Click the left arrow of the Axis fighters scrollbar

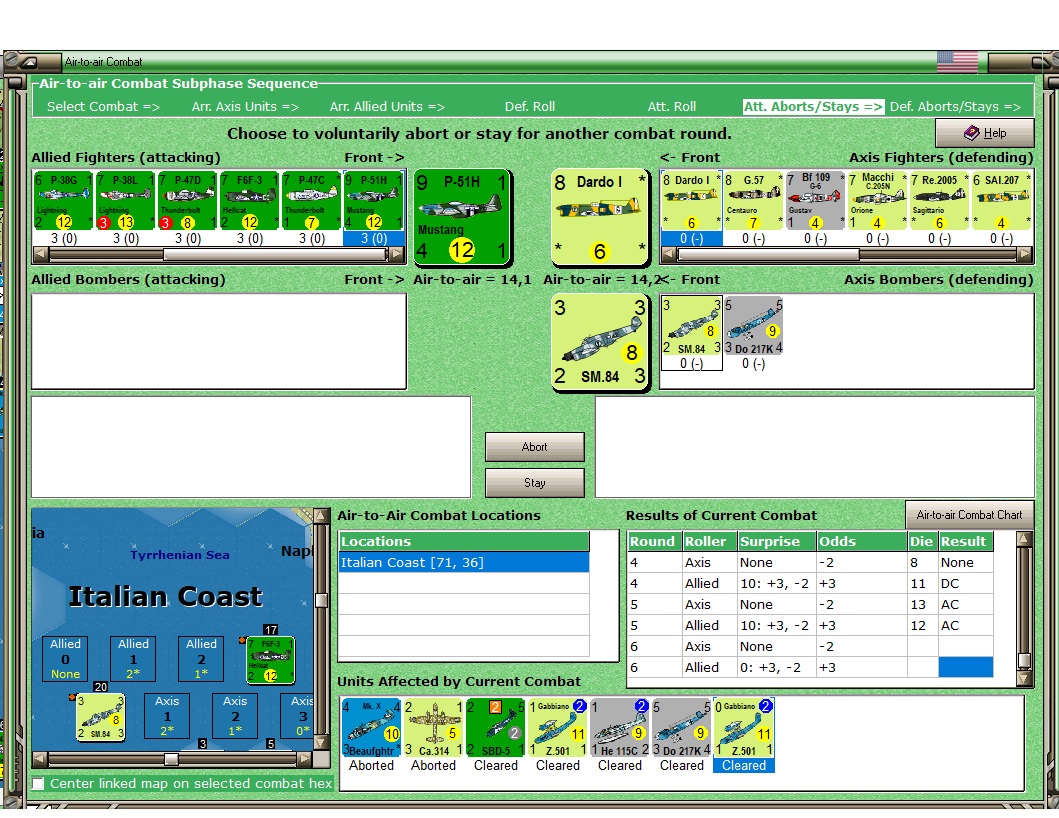coord(669,255)
